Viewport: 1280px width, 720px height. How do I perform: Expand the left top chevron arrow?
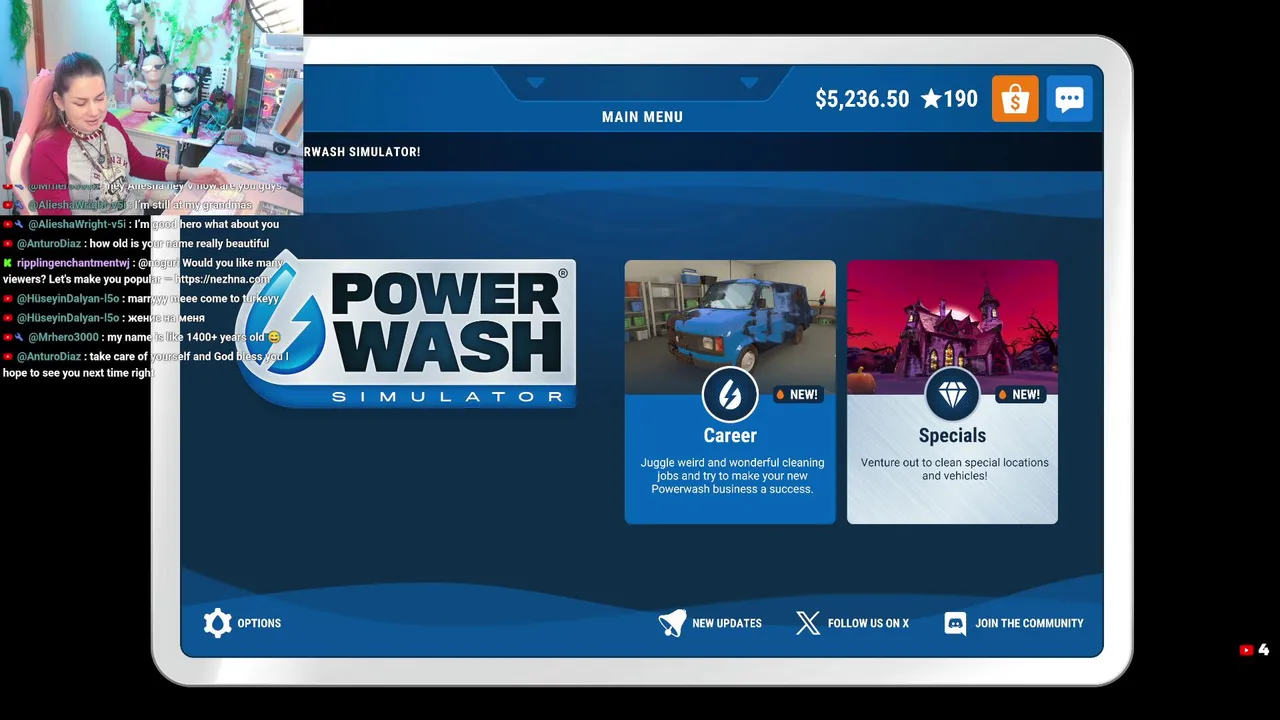click(535, 83)
